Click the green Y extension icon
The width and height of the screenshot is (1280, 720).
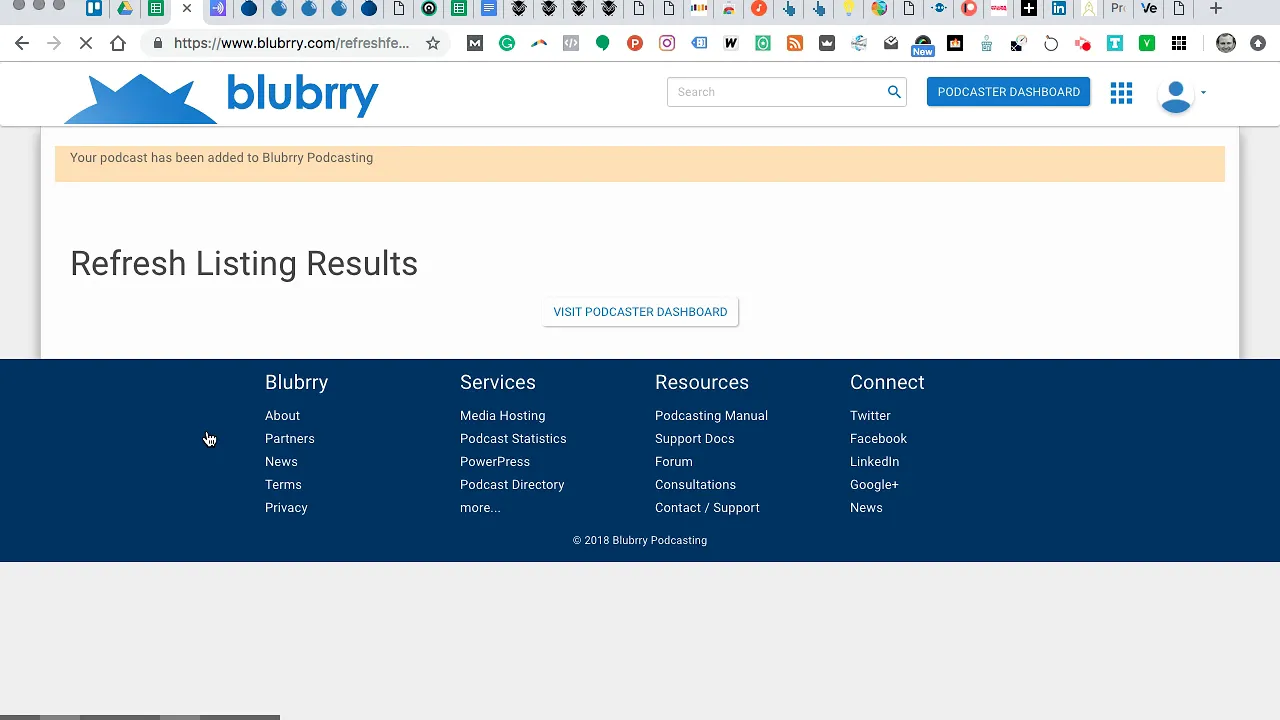pos(1147,43)
